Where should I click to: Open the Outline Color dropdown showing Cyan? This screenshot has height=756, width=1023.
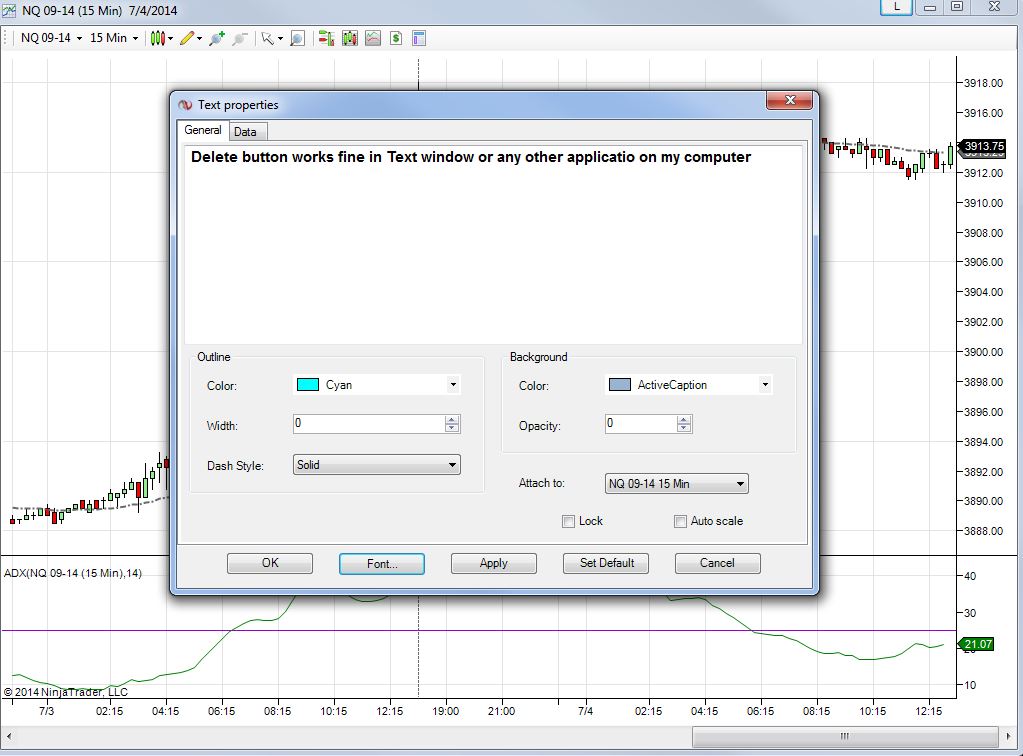coord(376,385)
